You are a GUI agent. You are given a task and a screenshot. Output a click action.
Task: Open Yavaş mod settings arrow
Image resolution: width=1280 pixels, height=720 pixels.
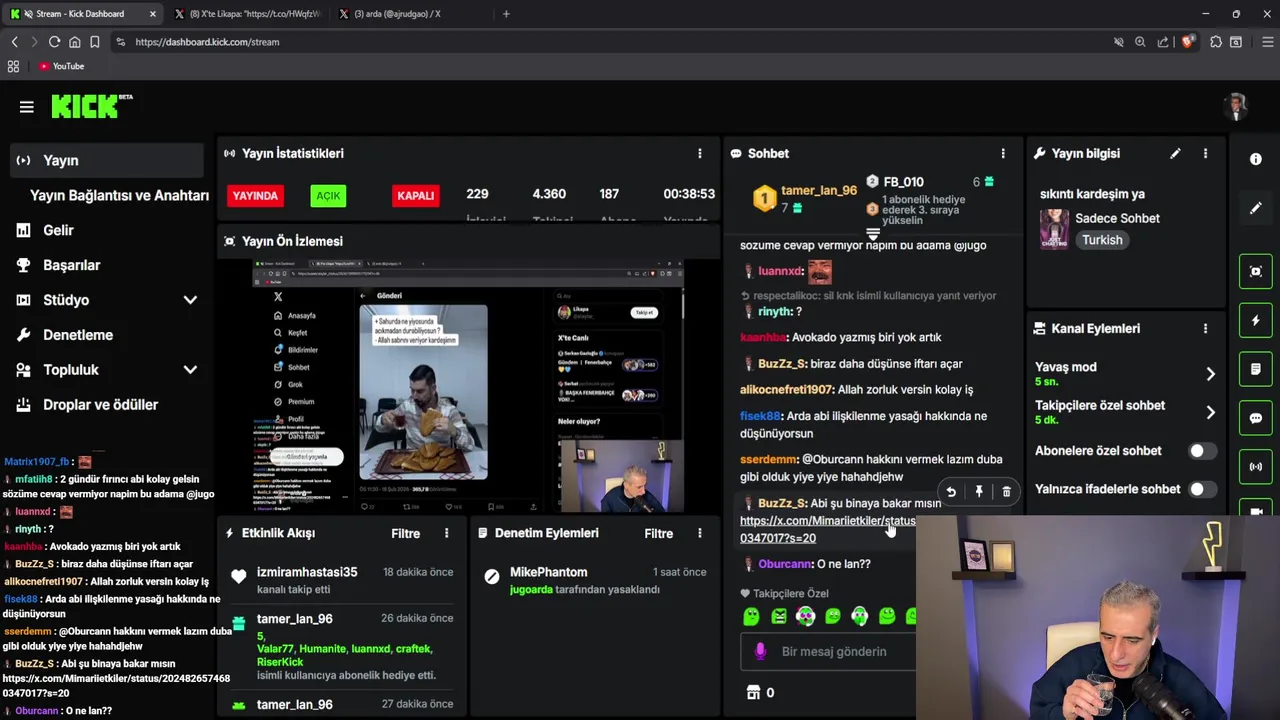point(1210,374)
